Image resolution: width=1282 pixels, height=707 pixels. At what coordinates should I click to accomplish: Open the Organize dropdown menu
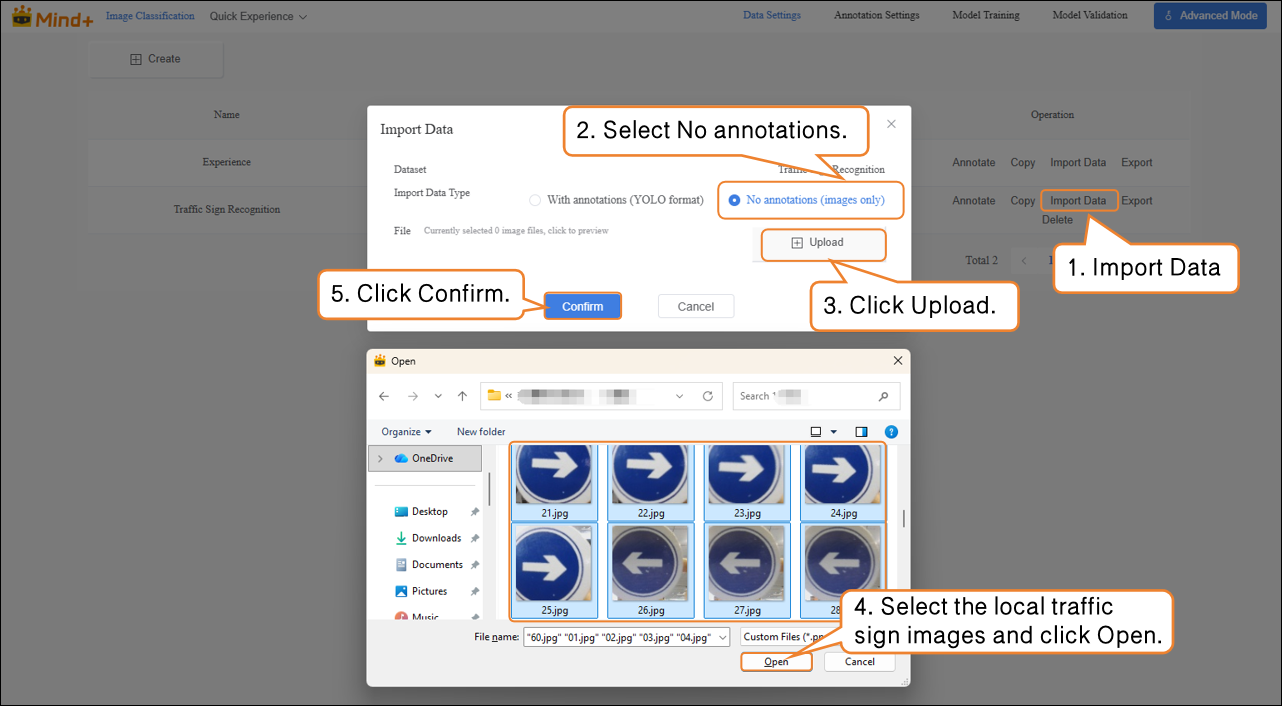pyautogui.click(x=406, y=432)
